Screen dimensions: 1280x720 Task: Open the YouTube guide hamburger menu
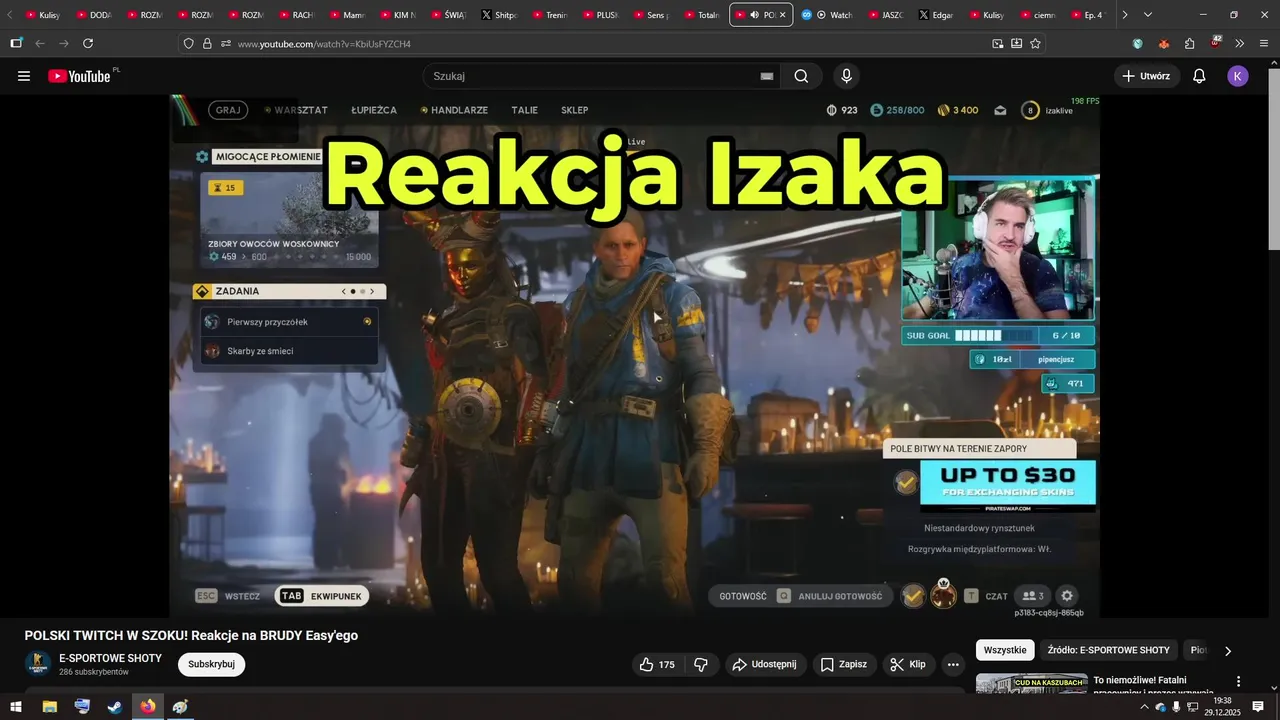pos(24,76)
